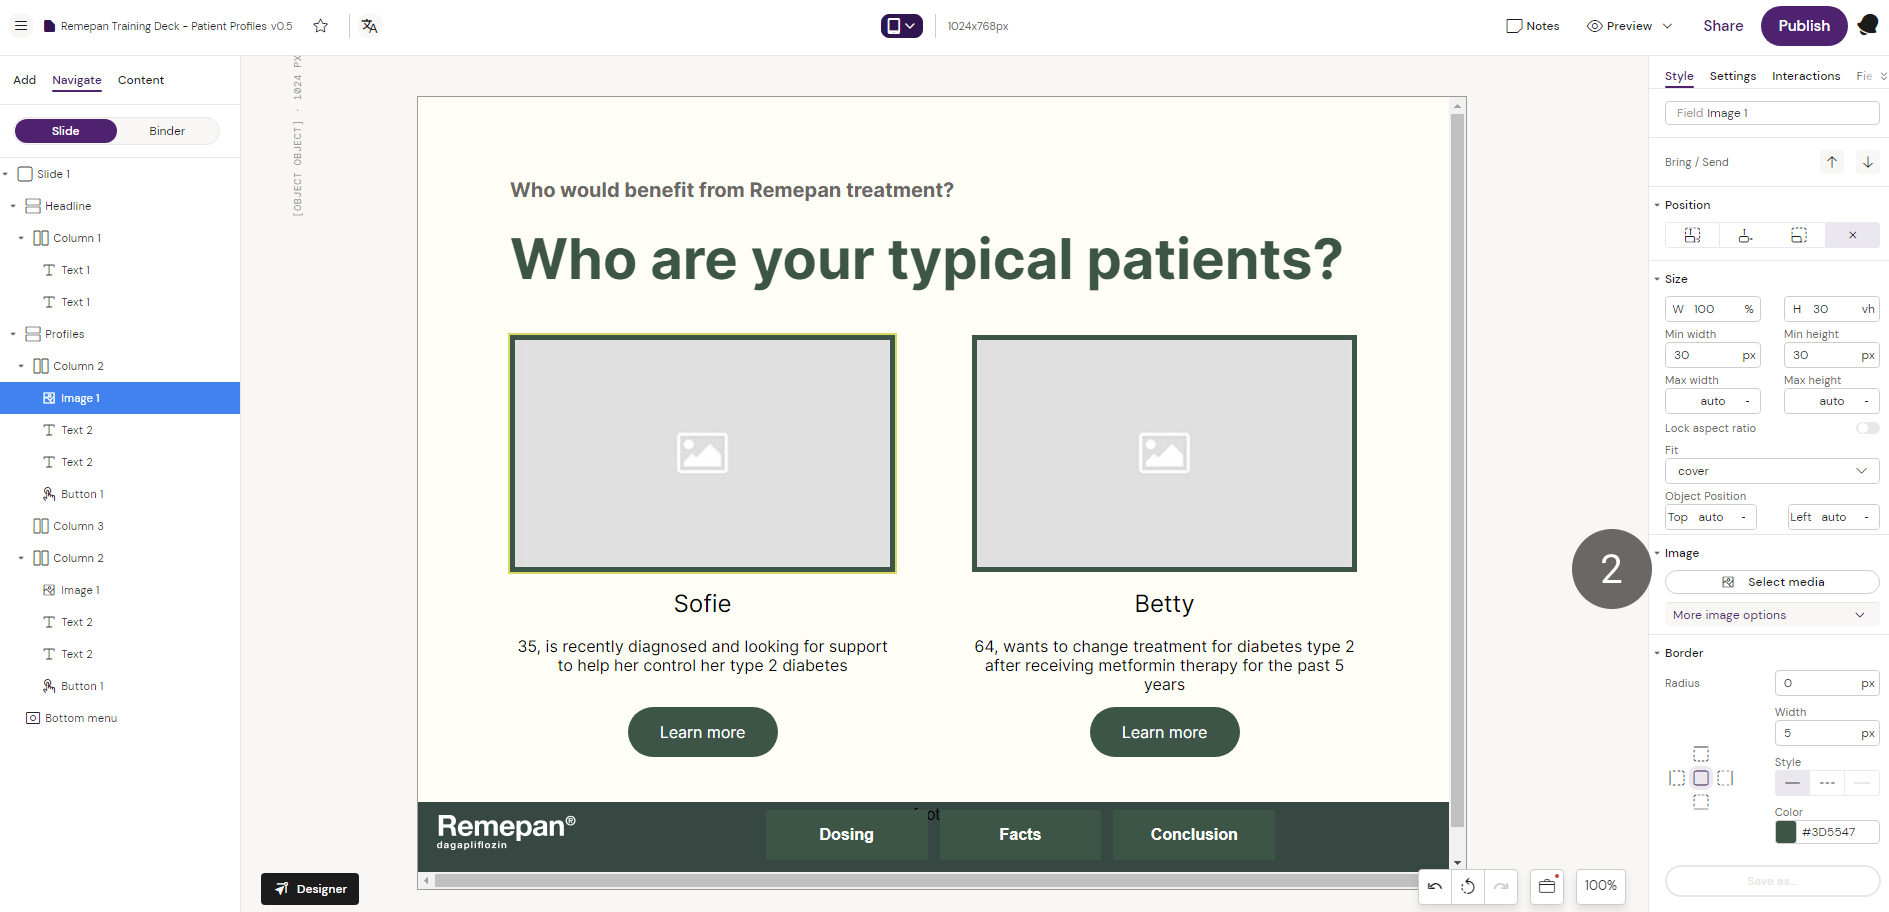Select Button 1 under Image 1 layer
This screenshot has width=1889, height=912.
(82, 494)
